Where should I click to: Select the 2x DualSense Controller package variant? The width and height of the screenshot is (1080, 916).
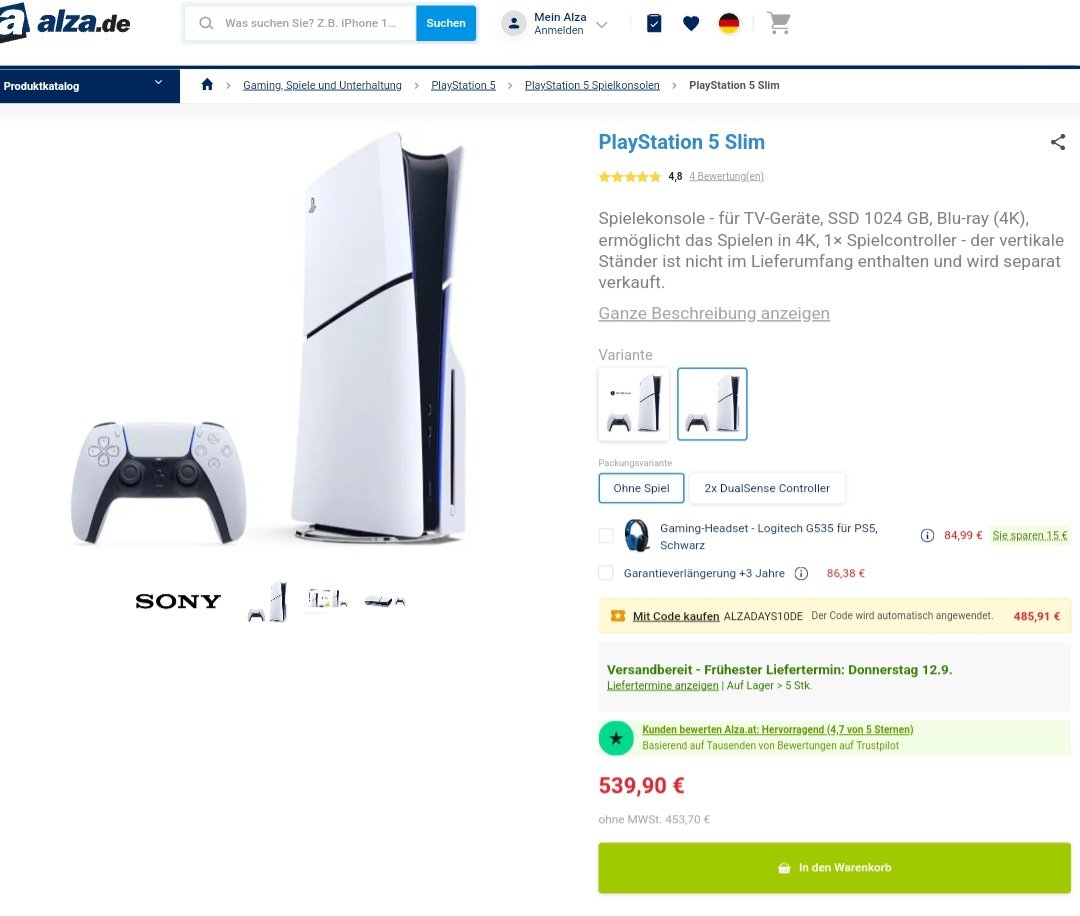767,488
